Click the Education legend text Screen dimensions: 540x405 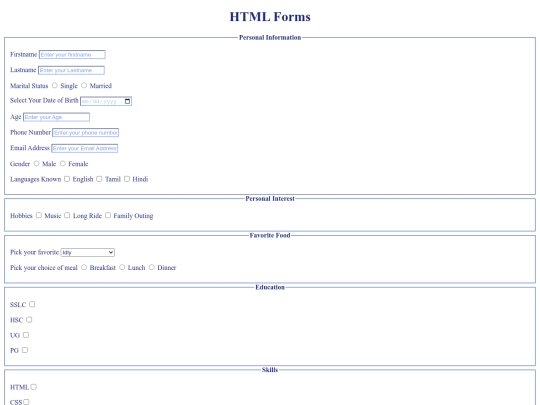click(x=270, y=287)
